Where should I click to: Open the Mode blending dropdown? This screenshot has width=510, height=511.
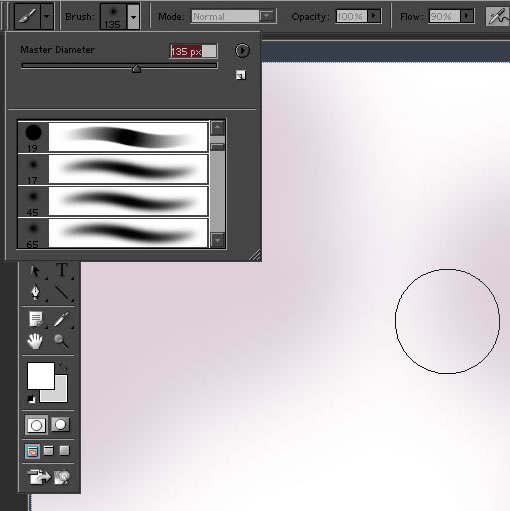click(267, 16)
